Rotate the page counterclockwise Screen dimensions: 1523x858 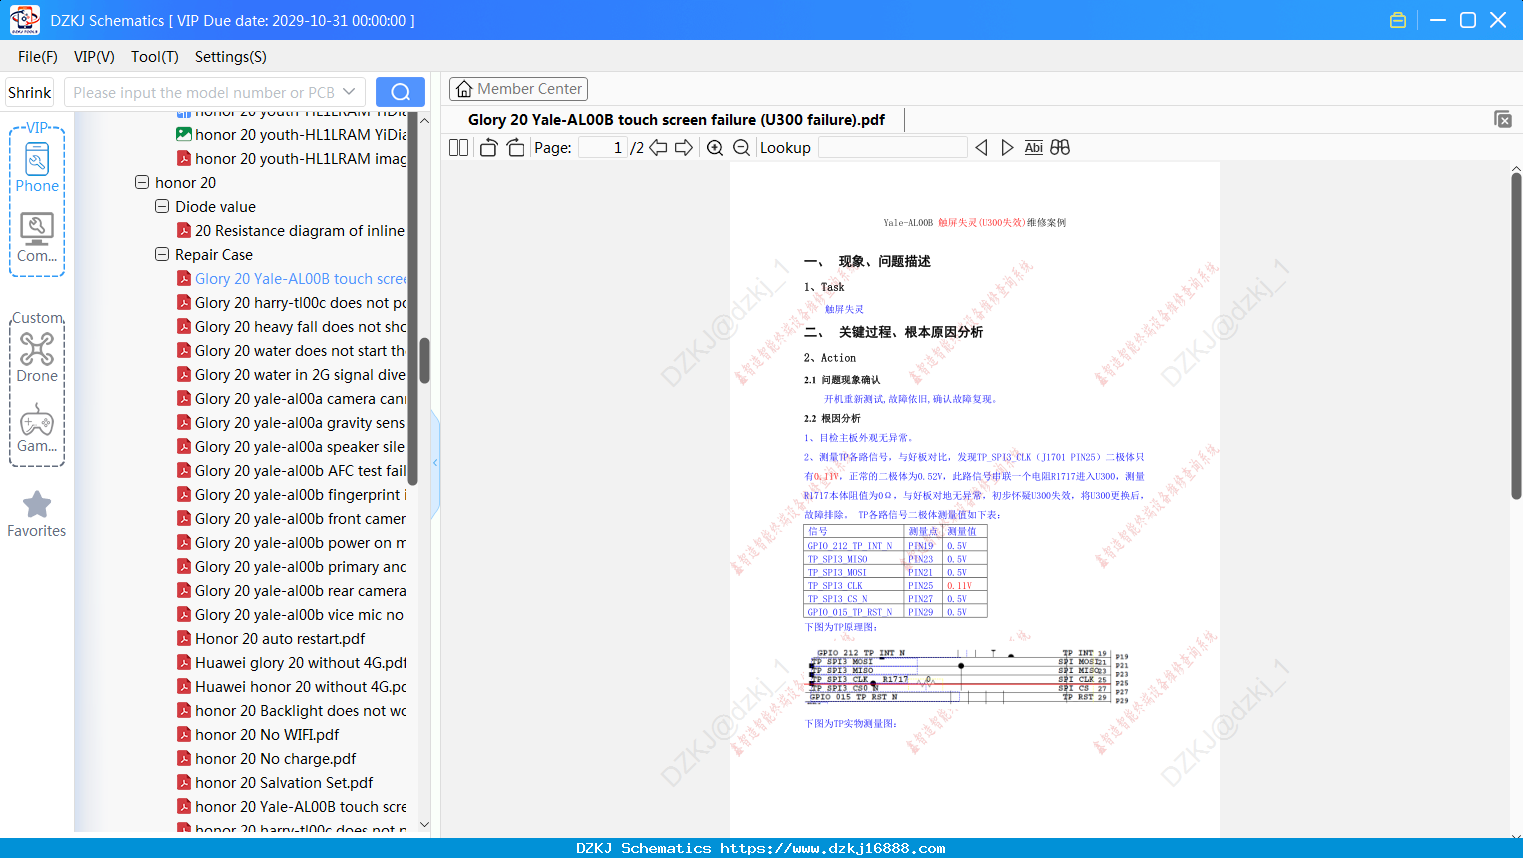488,148
